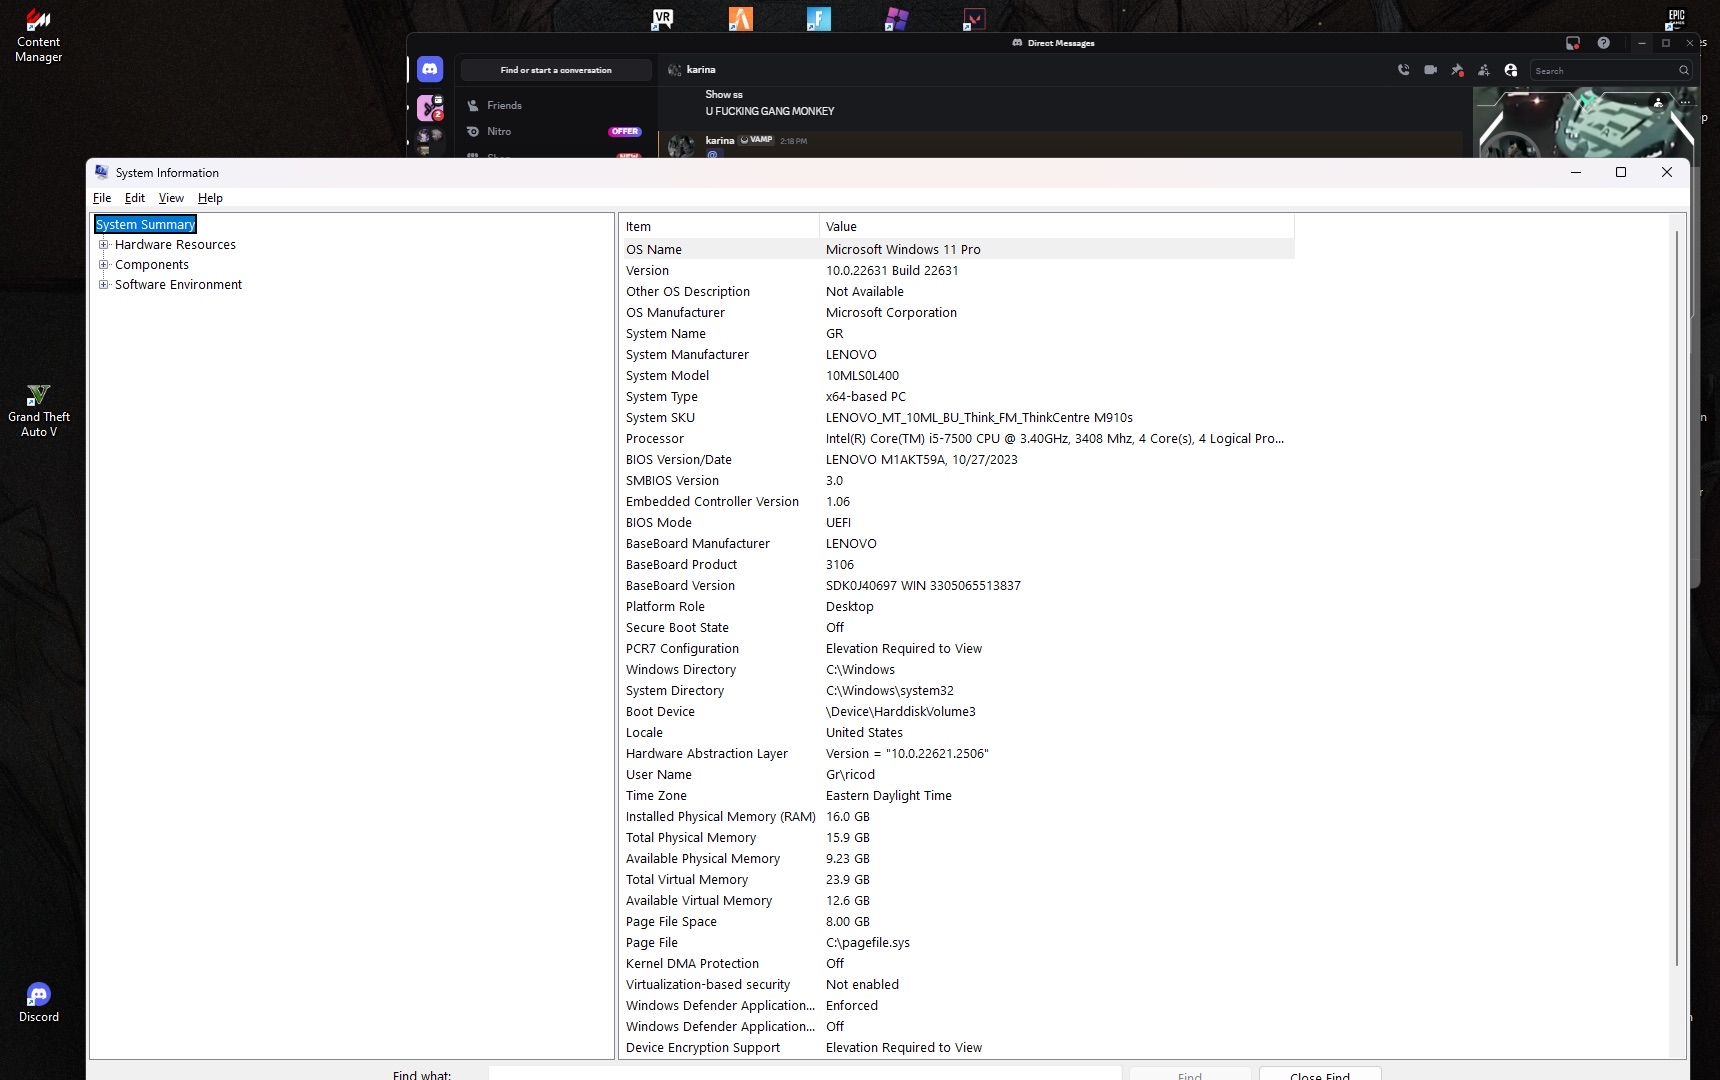The height and width of the screenshot is (1080, 1720).
Task: Select the PCR7 Configuration row
Action: click(x=957, y=649)
